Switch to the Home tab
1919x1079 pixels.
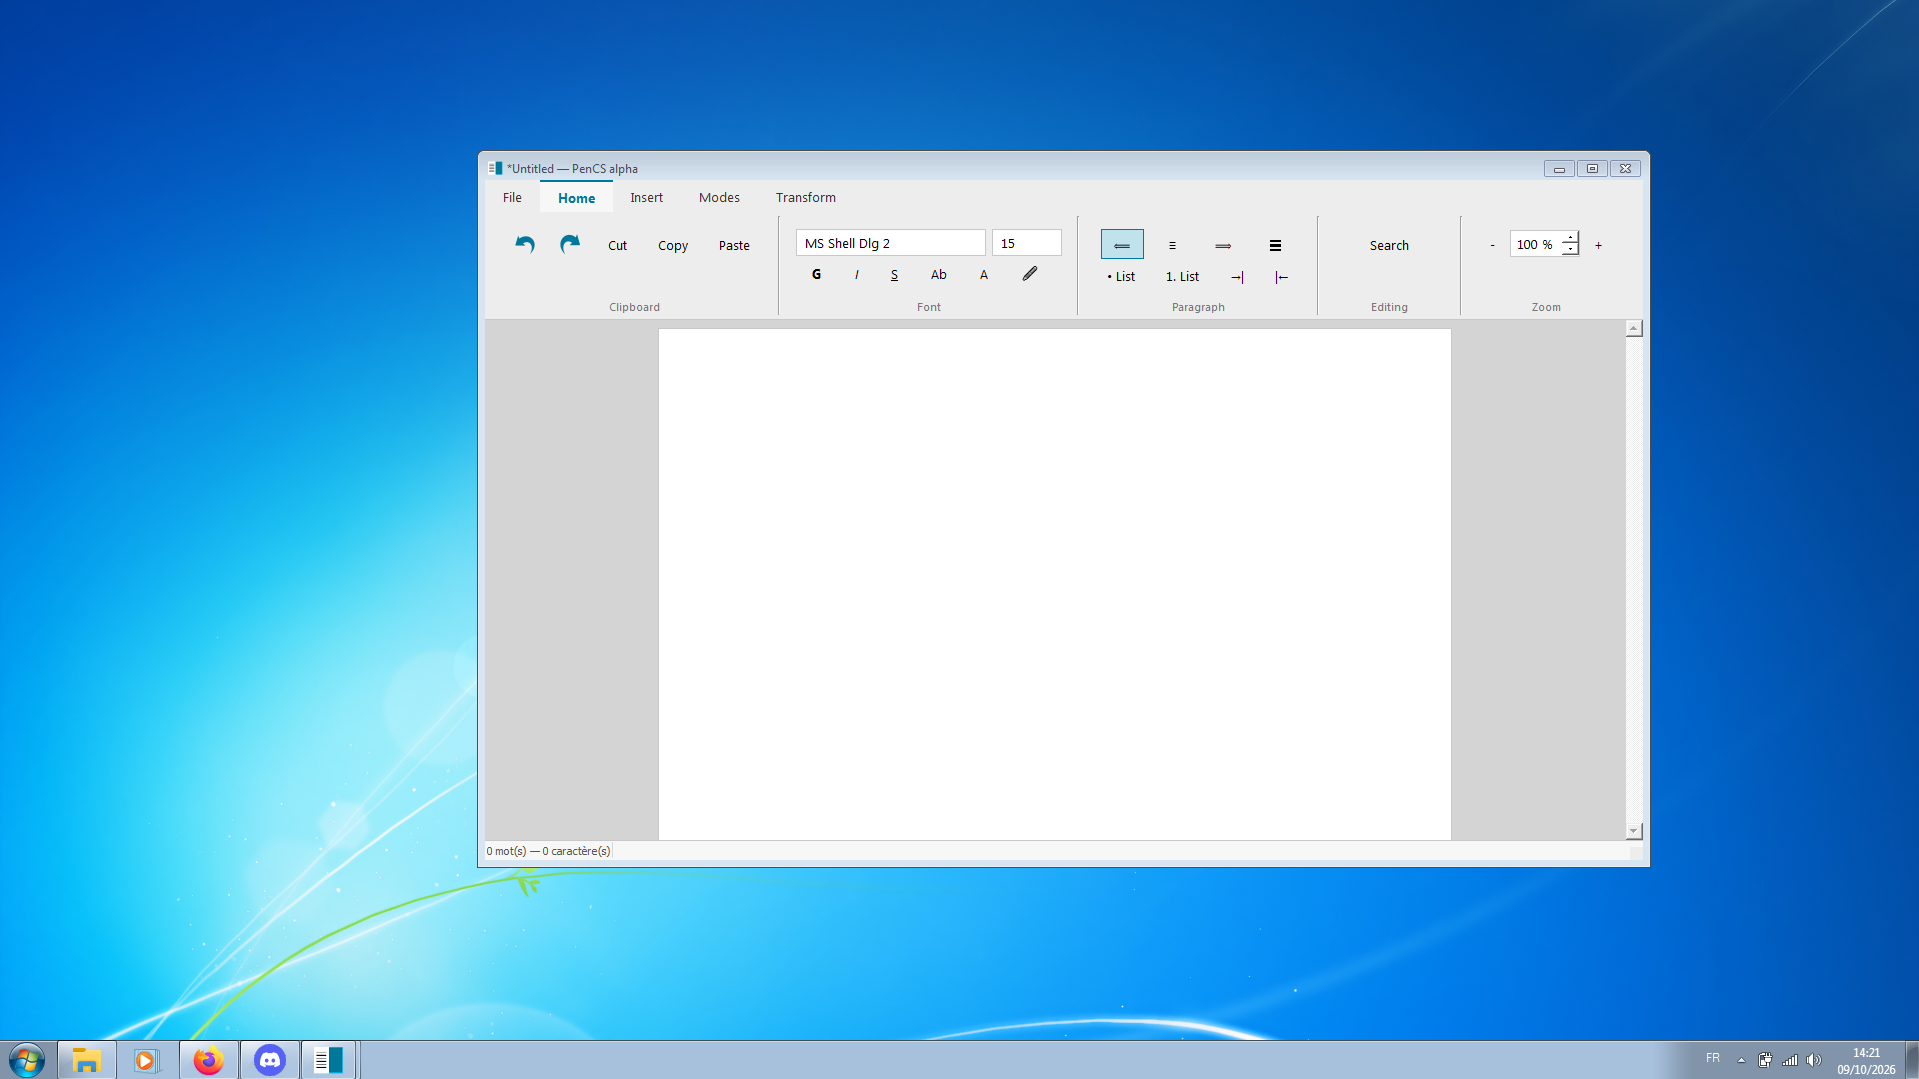coord(577,198)
